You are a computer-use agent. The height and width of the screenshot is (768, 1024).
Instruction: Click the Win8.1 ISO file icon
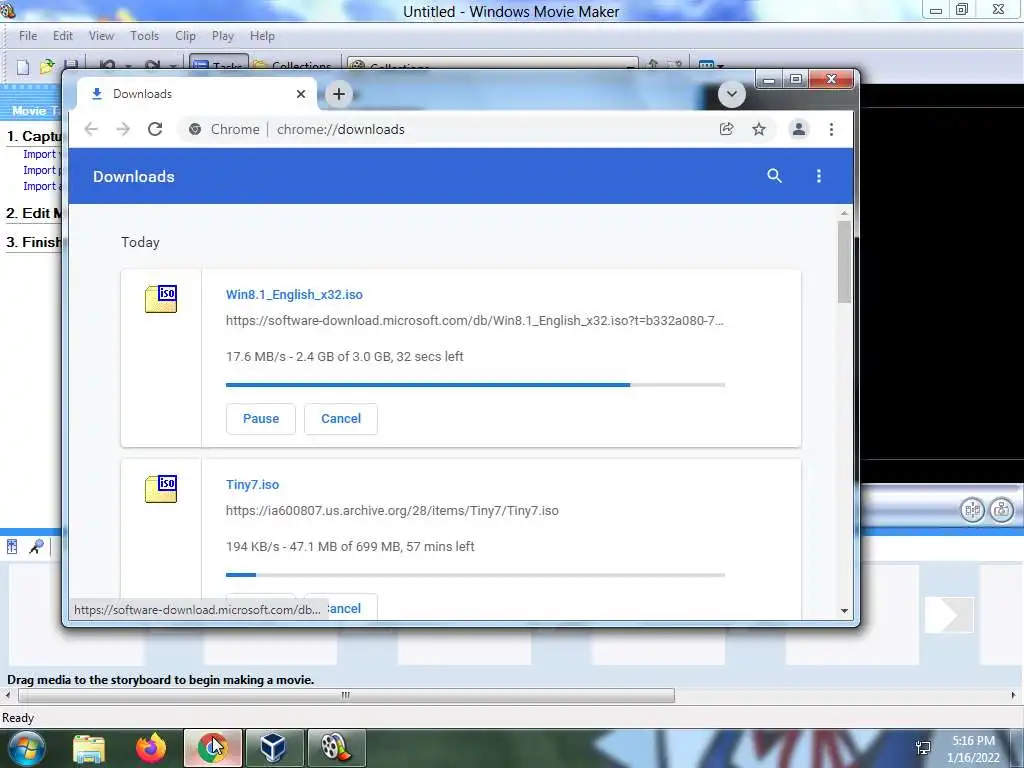click(161, 299)
